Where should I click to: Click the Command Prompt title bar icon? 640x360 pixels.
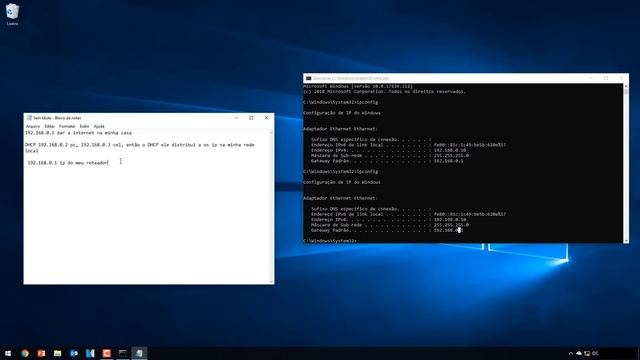click(x=309, y=78)
